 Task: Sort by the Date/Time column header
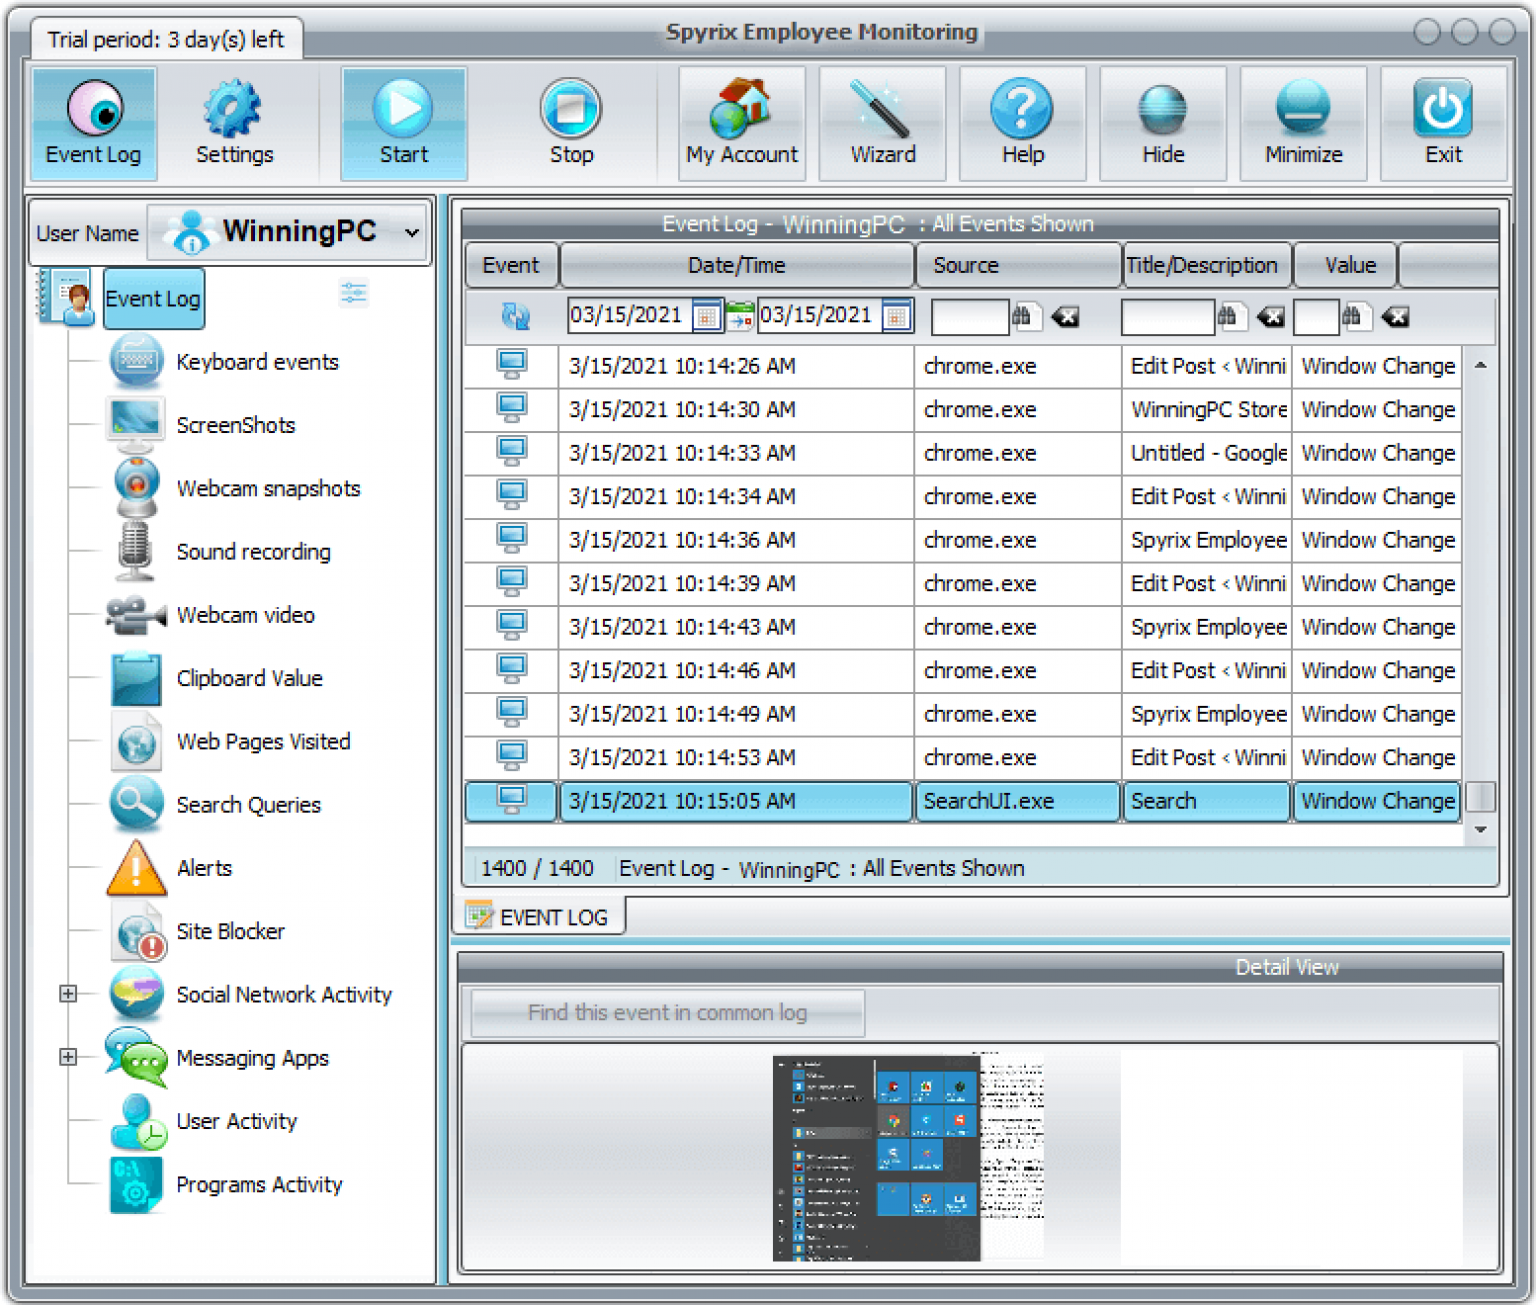pos(736,265)
